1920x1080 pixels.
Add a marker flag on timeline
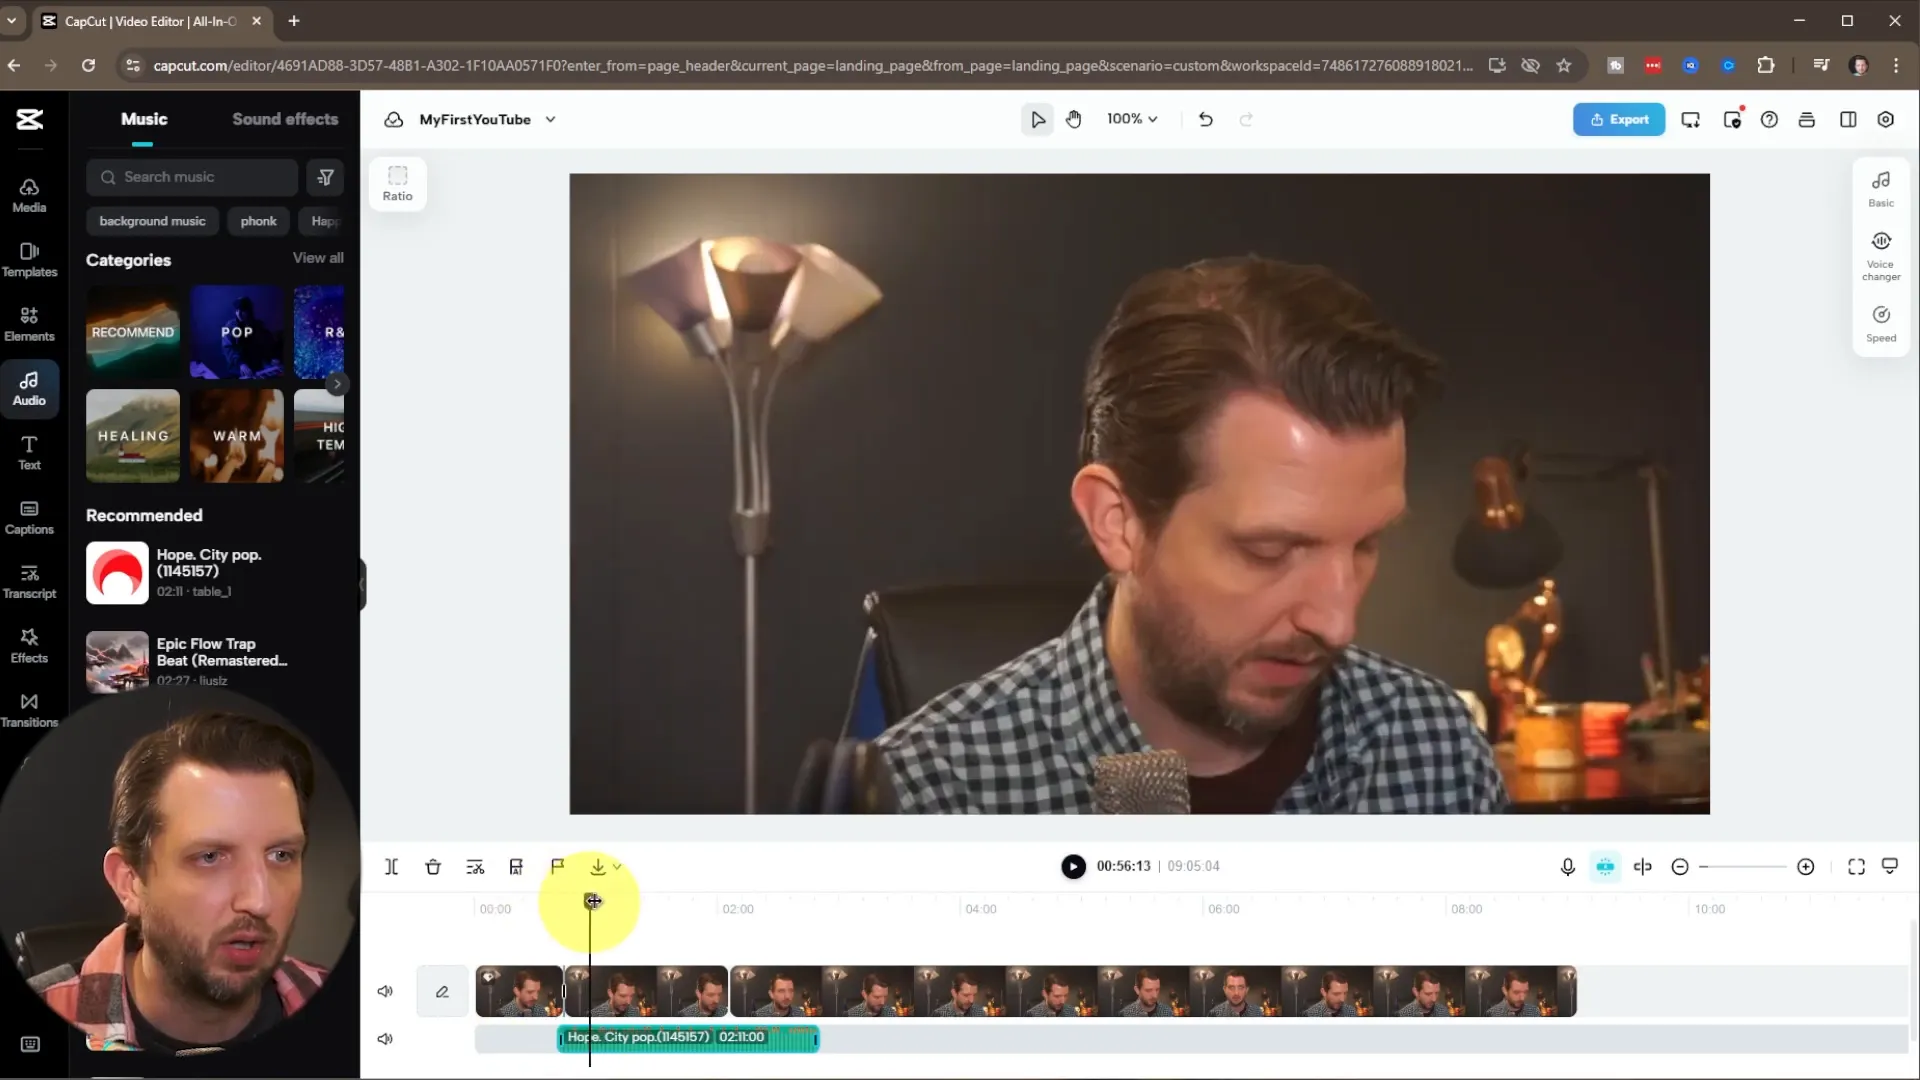[558, 867]
